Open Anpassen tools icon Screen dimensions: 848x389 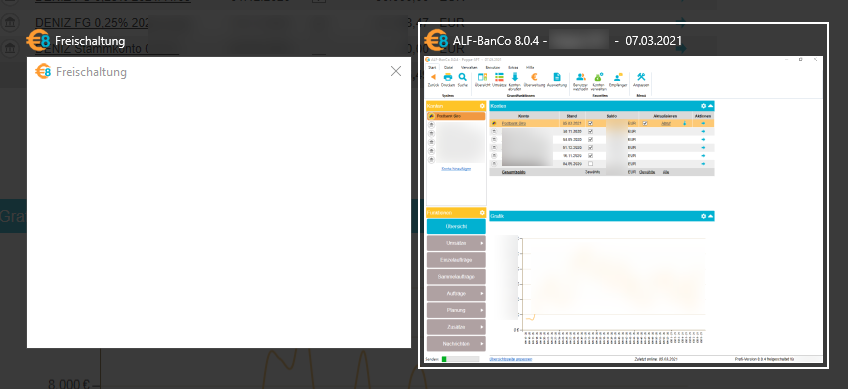[x=641, y=77]
